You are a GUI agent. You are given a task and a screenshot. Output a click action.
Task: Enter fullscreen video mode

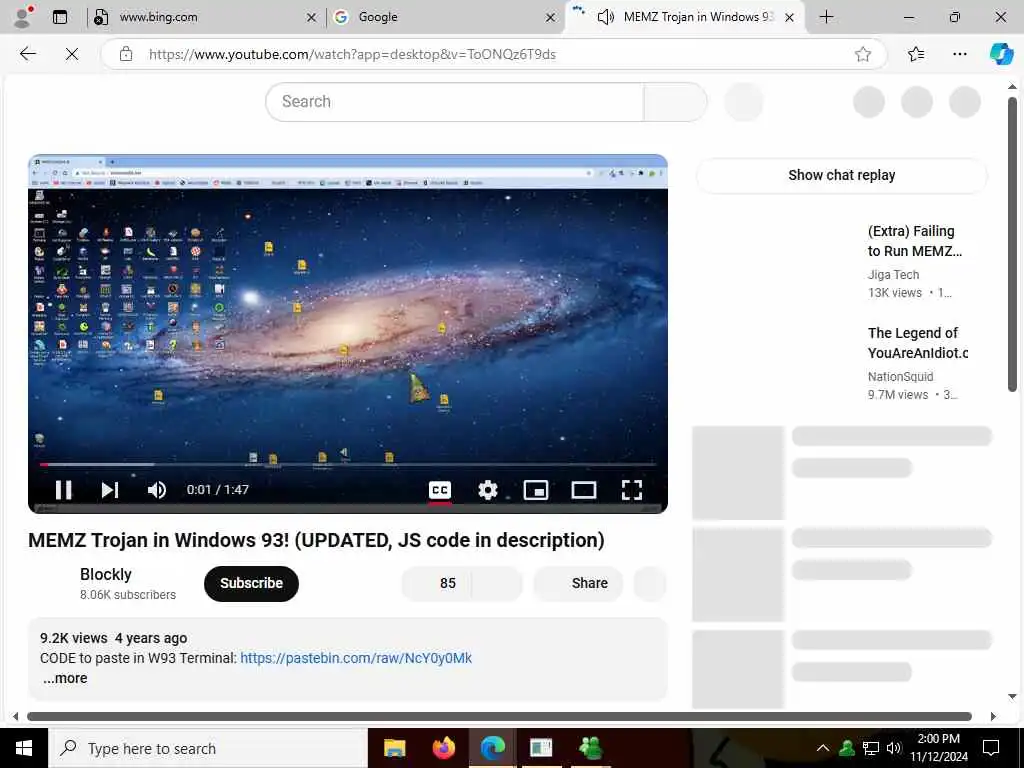tap(632, 490)
